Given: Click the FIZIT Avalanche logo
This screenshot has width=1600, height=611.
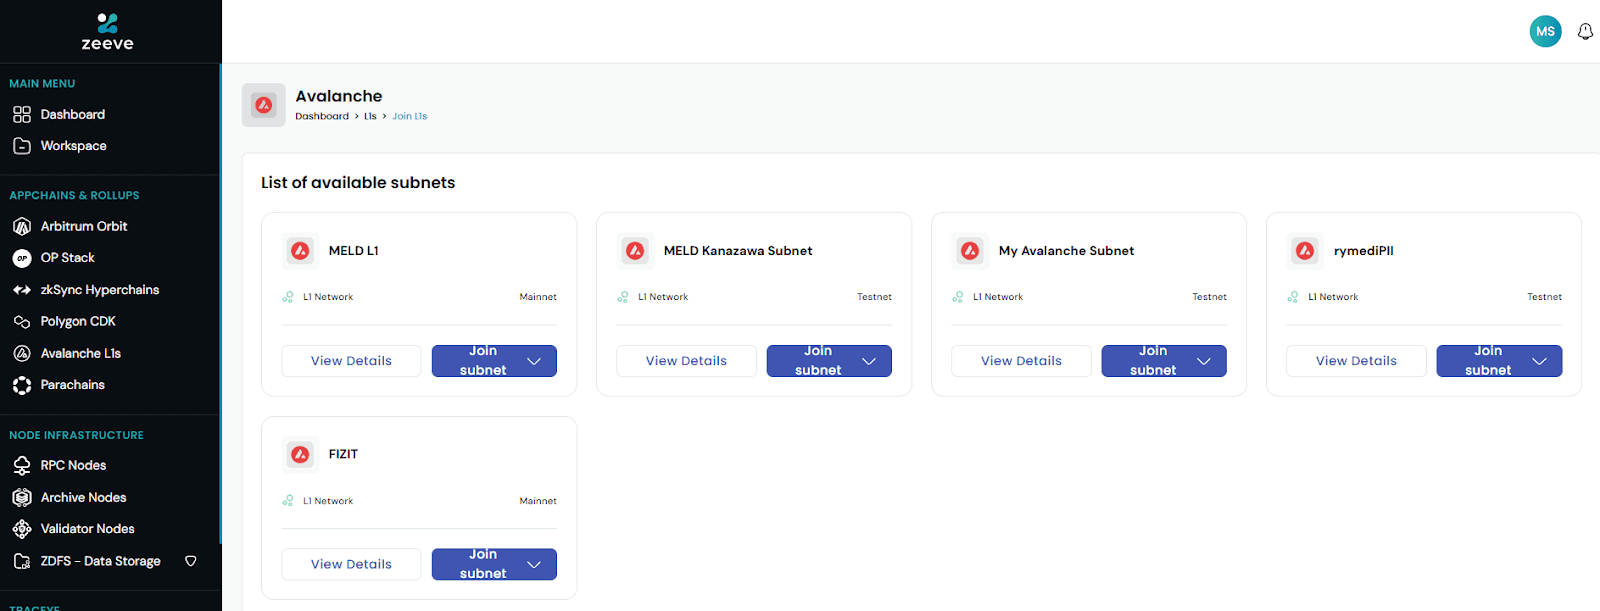Looking at the screenshot, I should pyautogui.click(x=300, y=454).
